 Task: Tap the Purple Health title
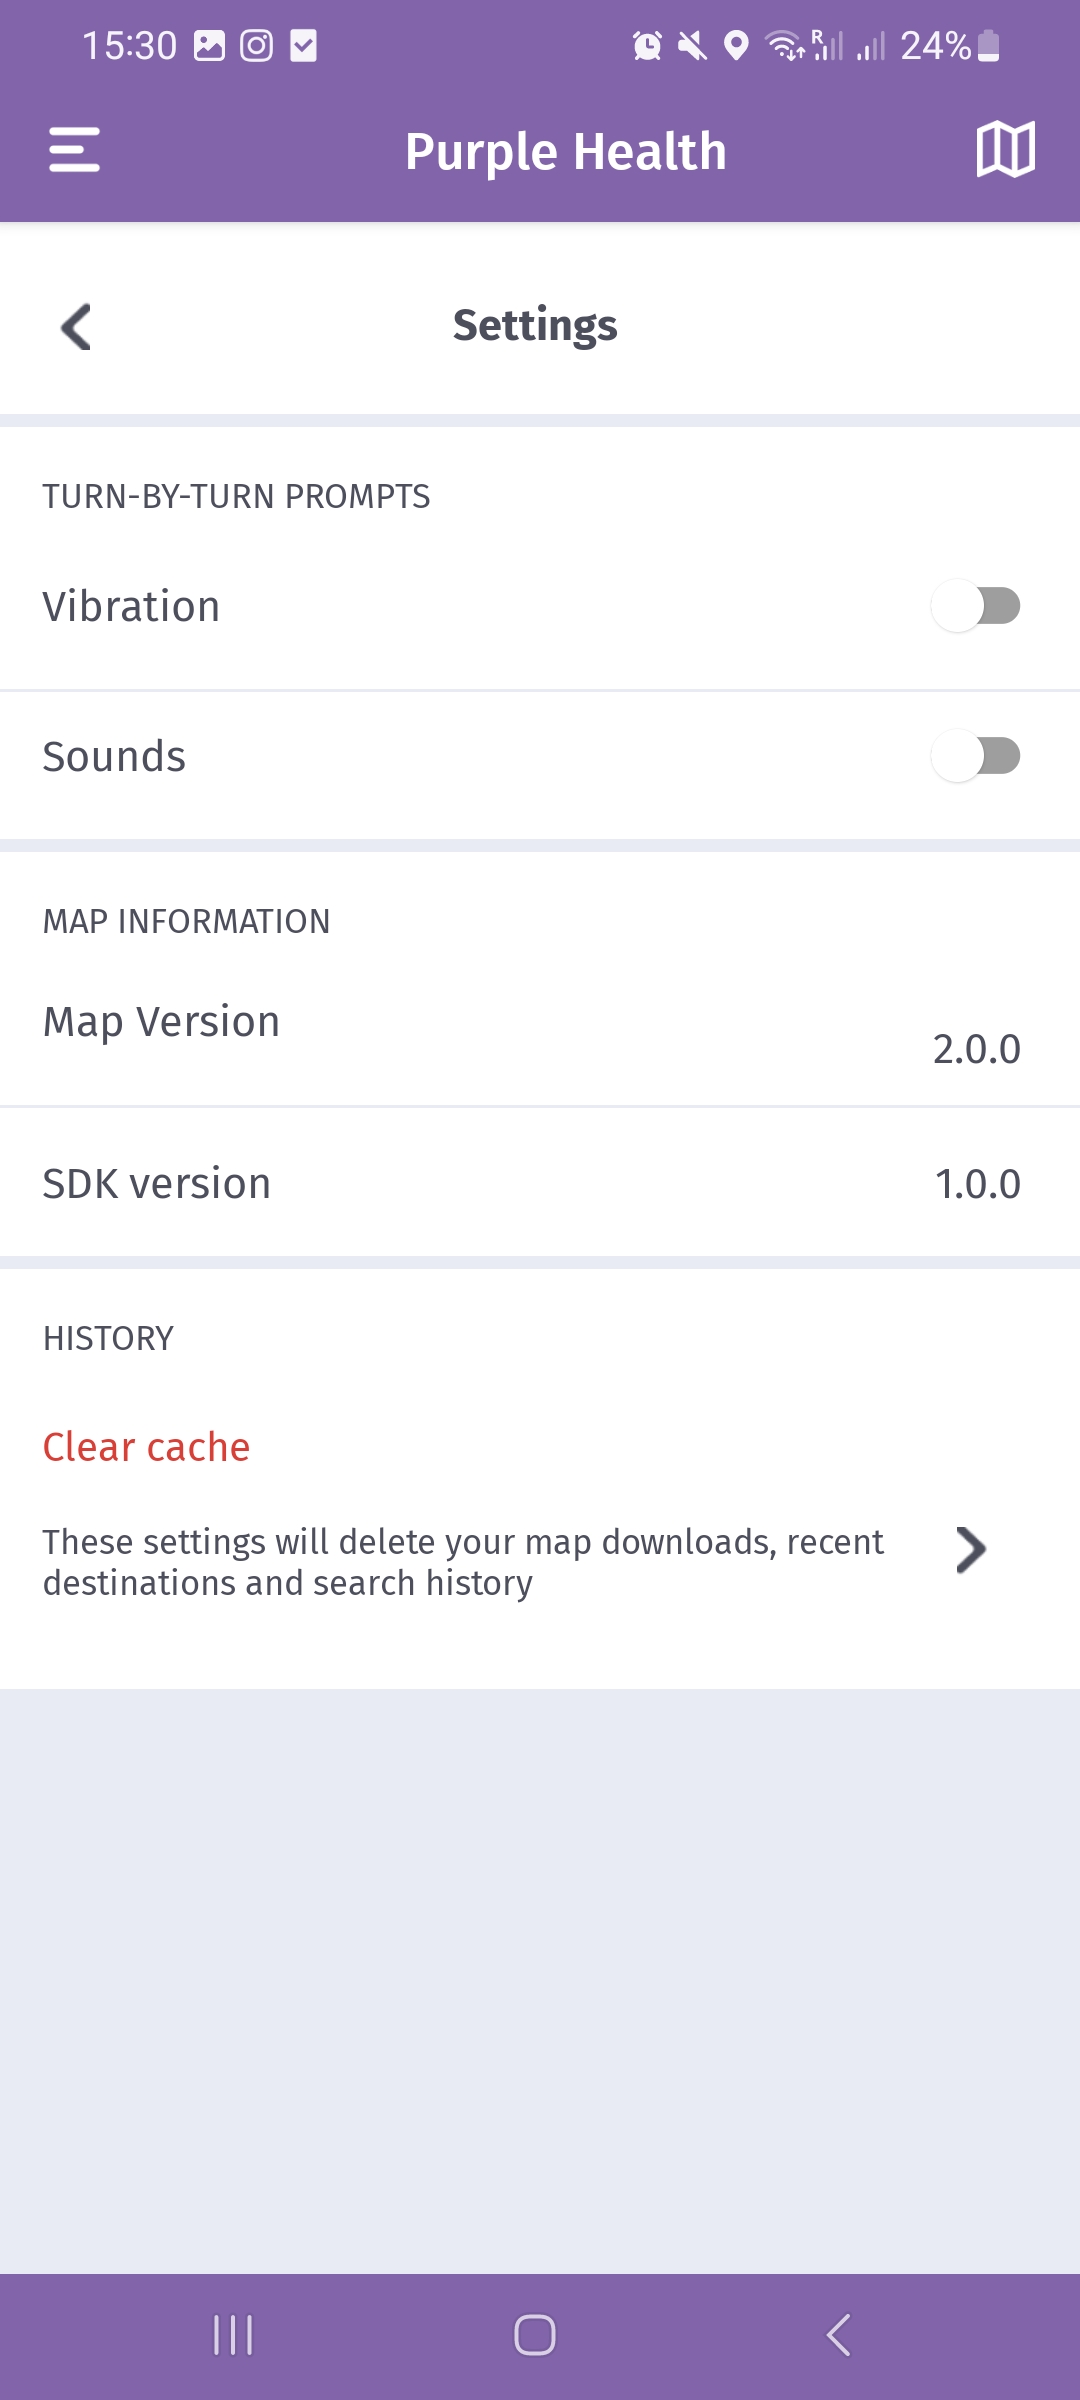[565, 152]
